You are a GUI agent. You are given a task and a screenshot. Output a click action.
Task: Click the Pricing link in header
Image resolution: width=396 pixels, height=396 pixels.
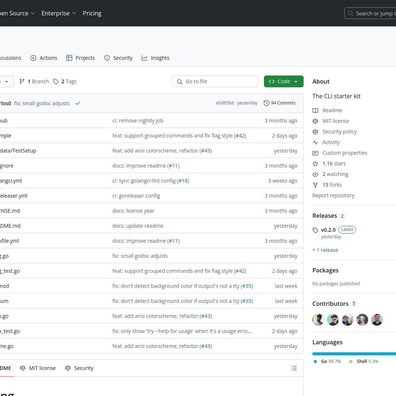[x=92, y=13]
